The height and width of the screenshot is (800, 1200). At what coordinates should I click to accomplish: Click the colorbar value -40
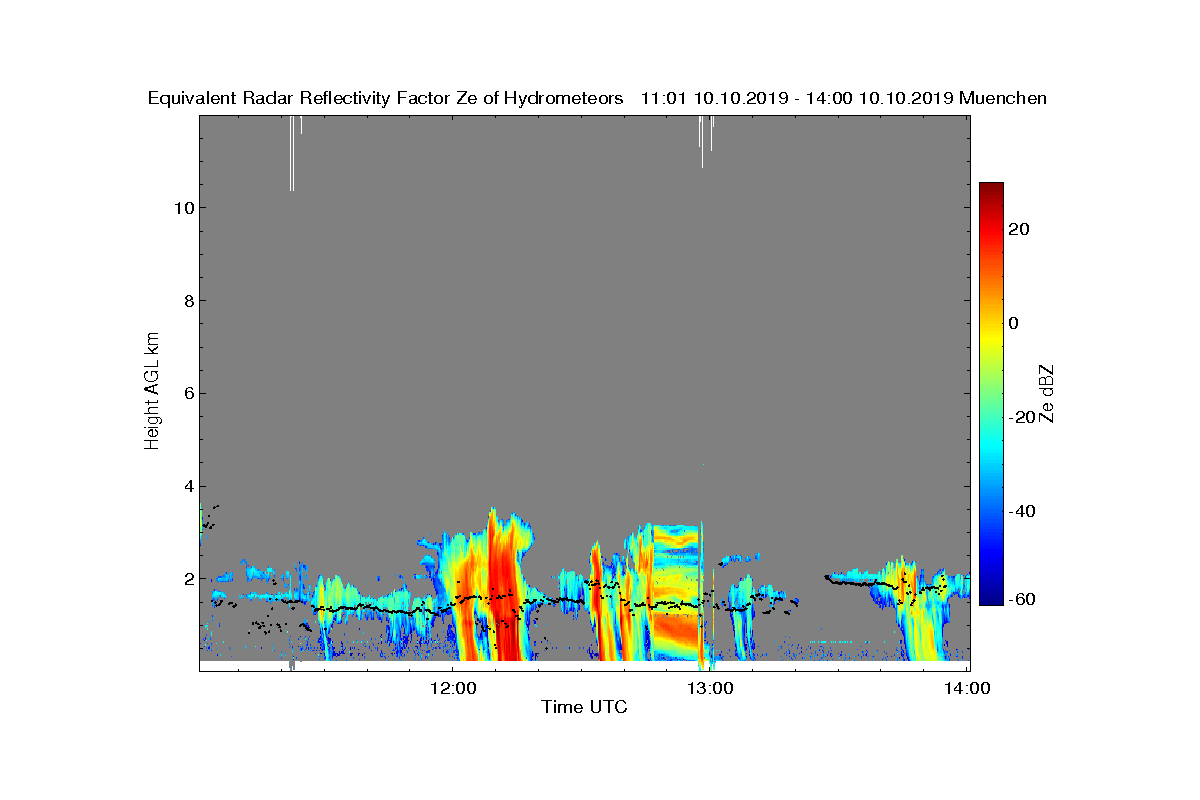(x=1021, y=511)
